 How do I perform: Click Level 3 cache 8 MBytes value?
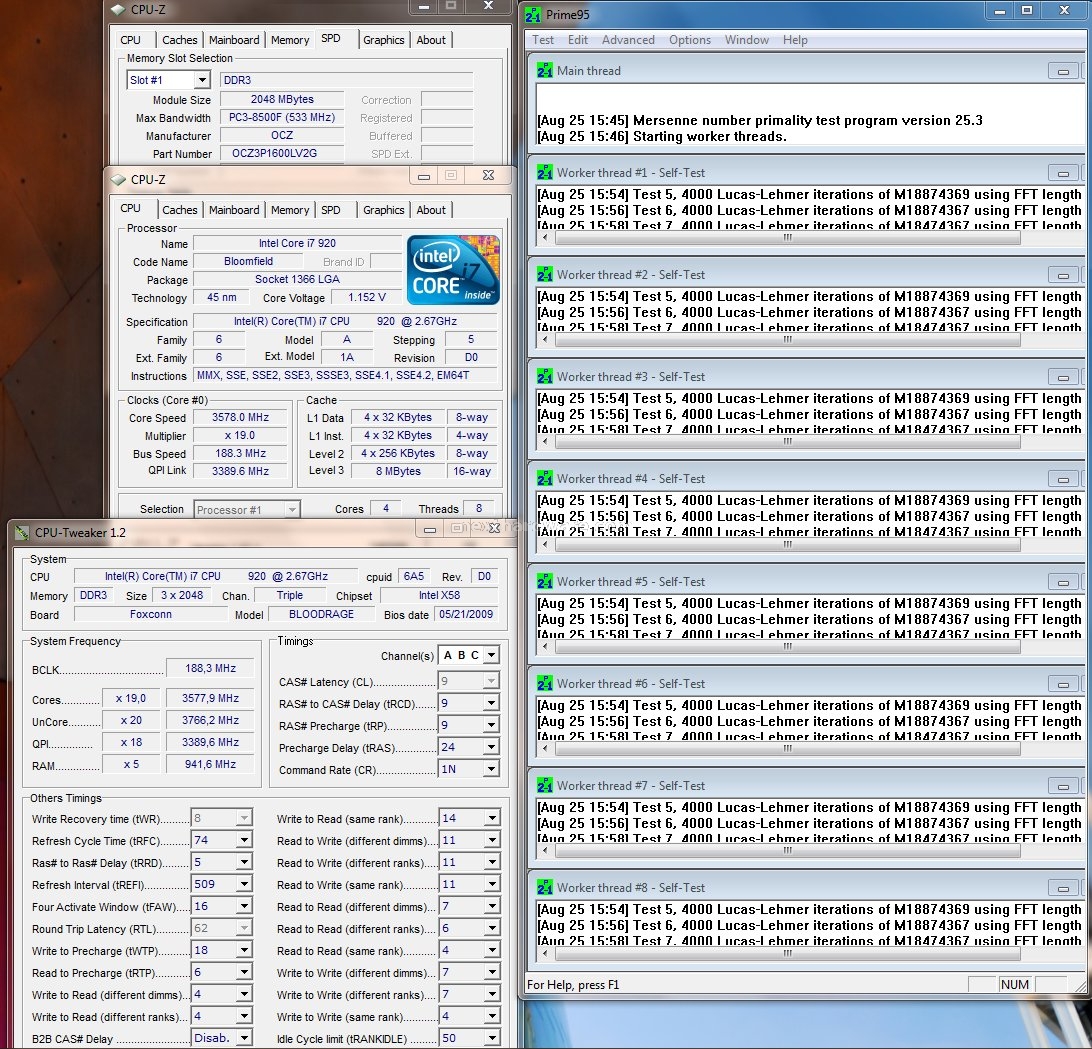(x=398, y=471)
